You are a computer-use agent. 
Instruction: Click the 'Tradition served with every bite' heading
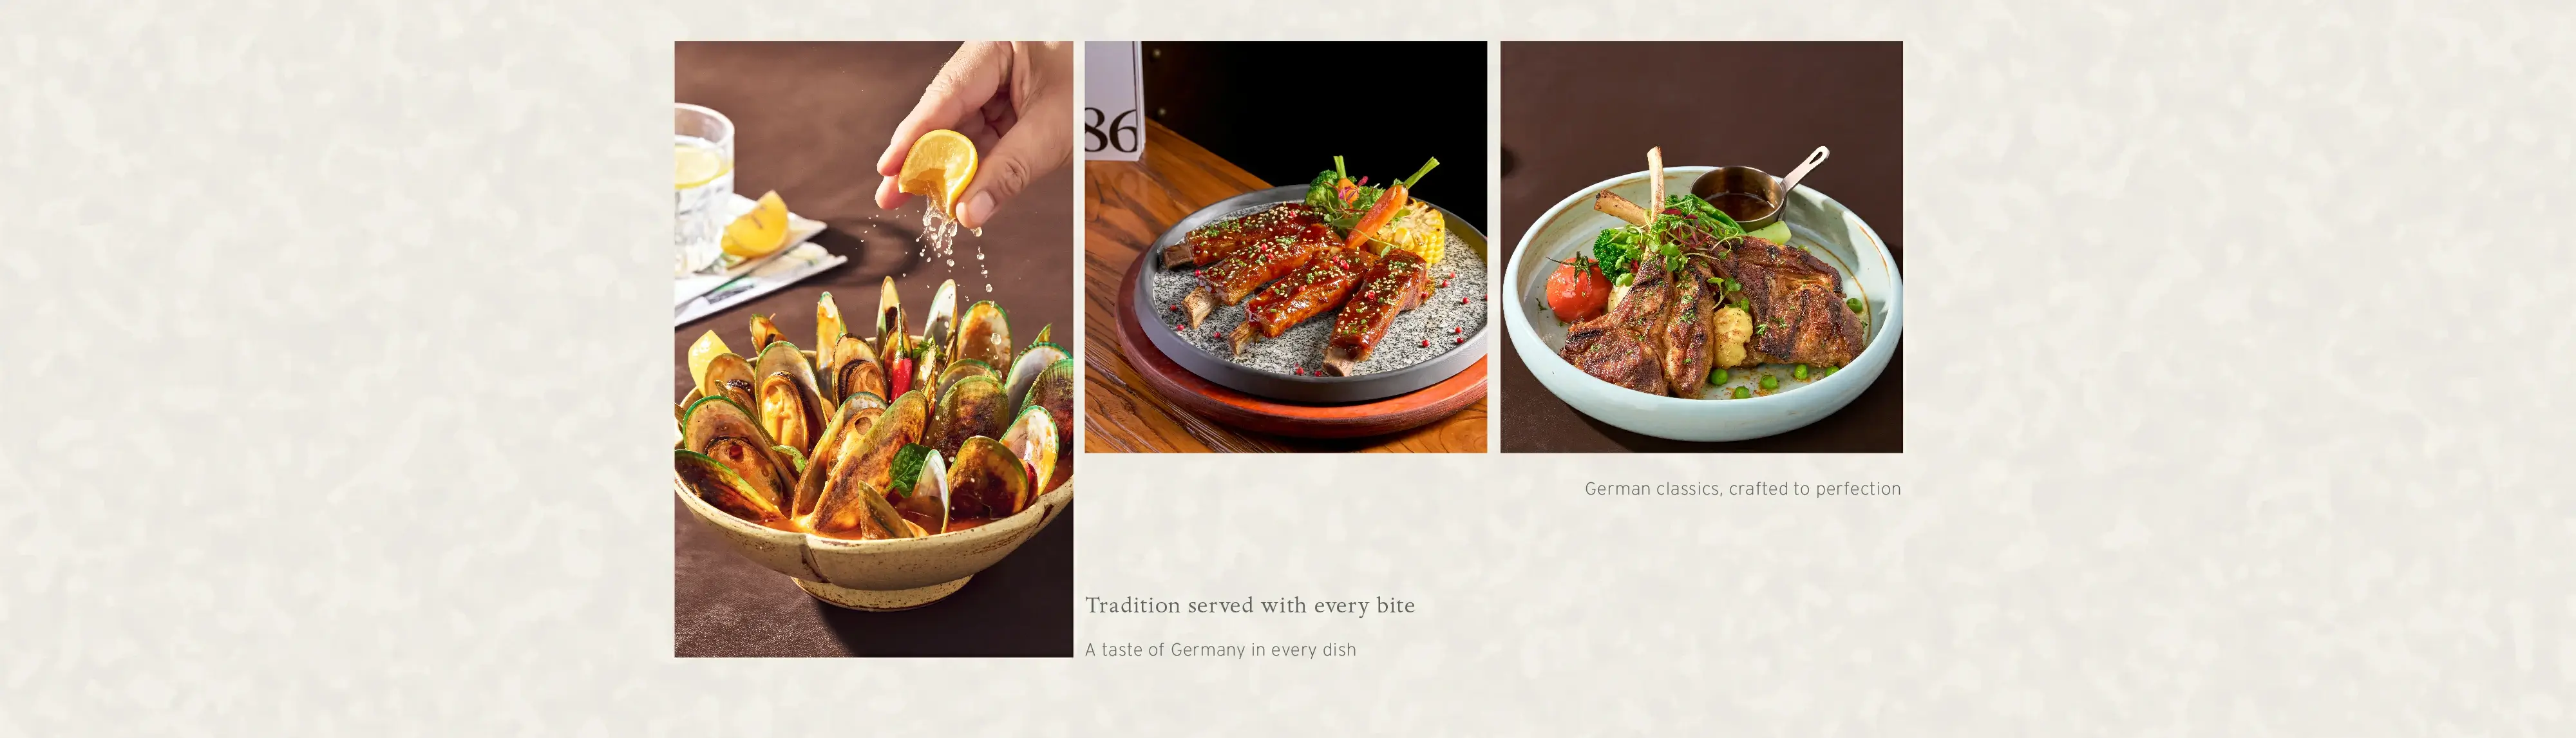click(1250, 605)
